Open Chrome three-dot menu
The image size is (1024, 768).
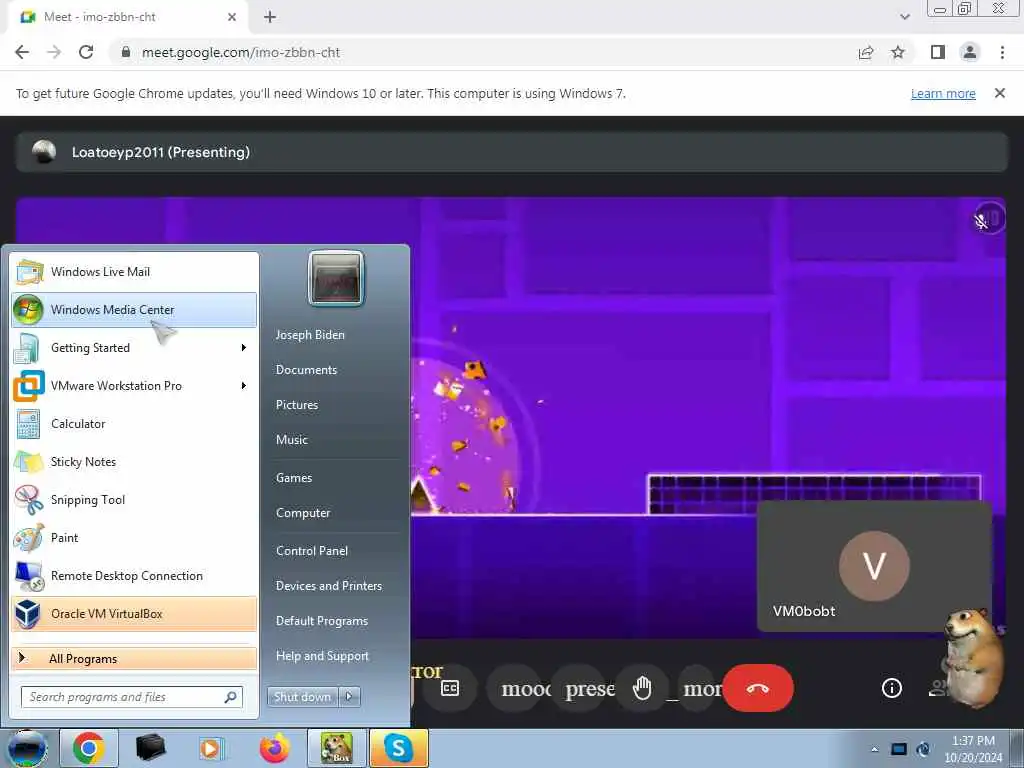point(1002,52)
